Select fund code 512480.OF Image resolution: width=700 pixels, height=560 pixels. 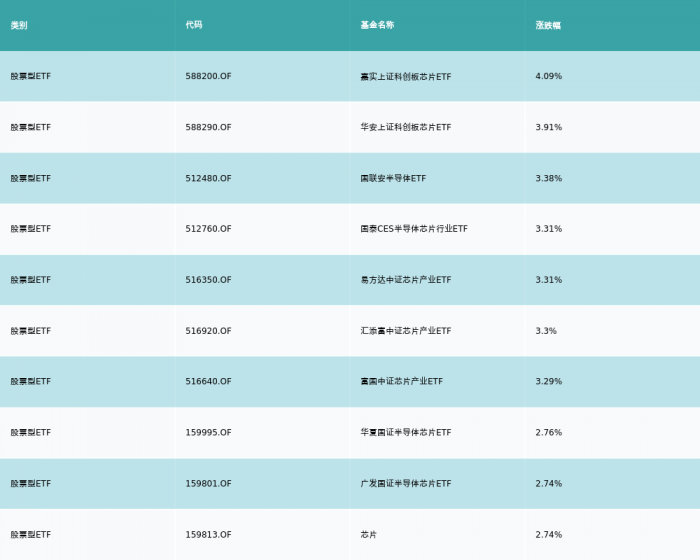209,178
